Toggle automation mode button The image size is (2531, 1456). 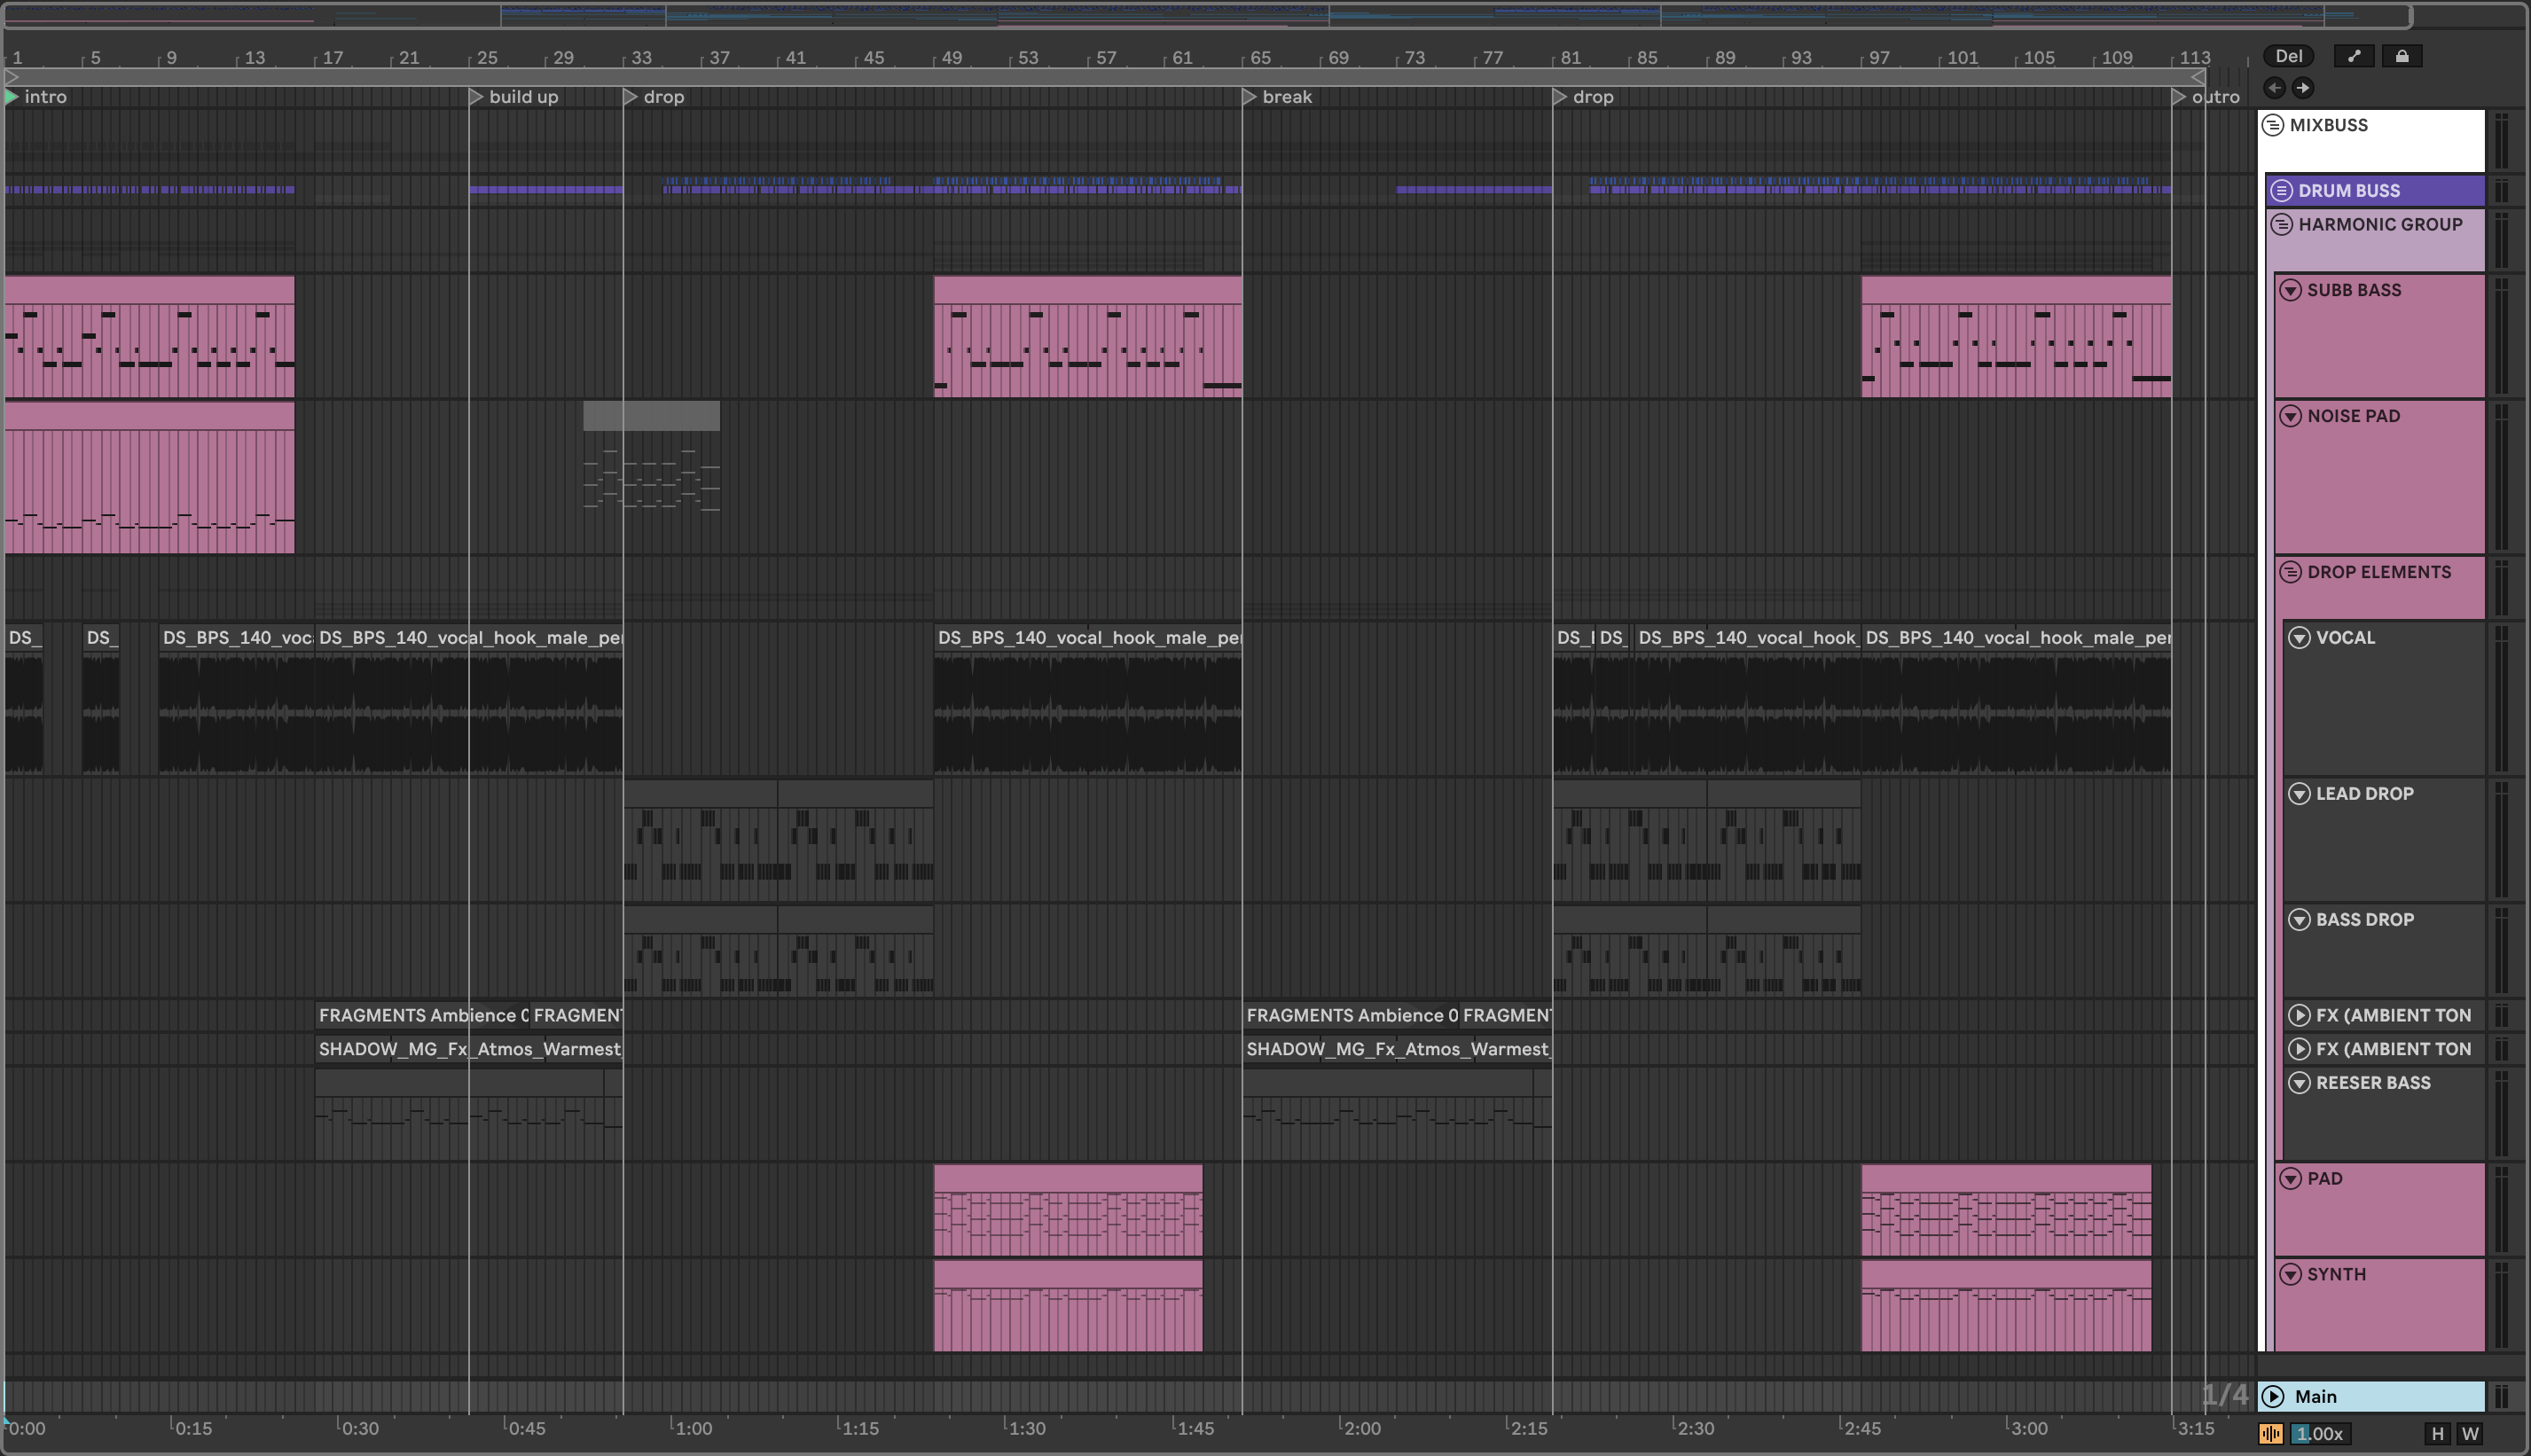coord(2354,56)
